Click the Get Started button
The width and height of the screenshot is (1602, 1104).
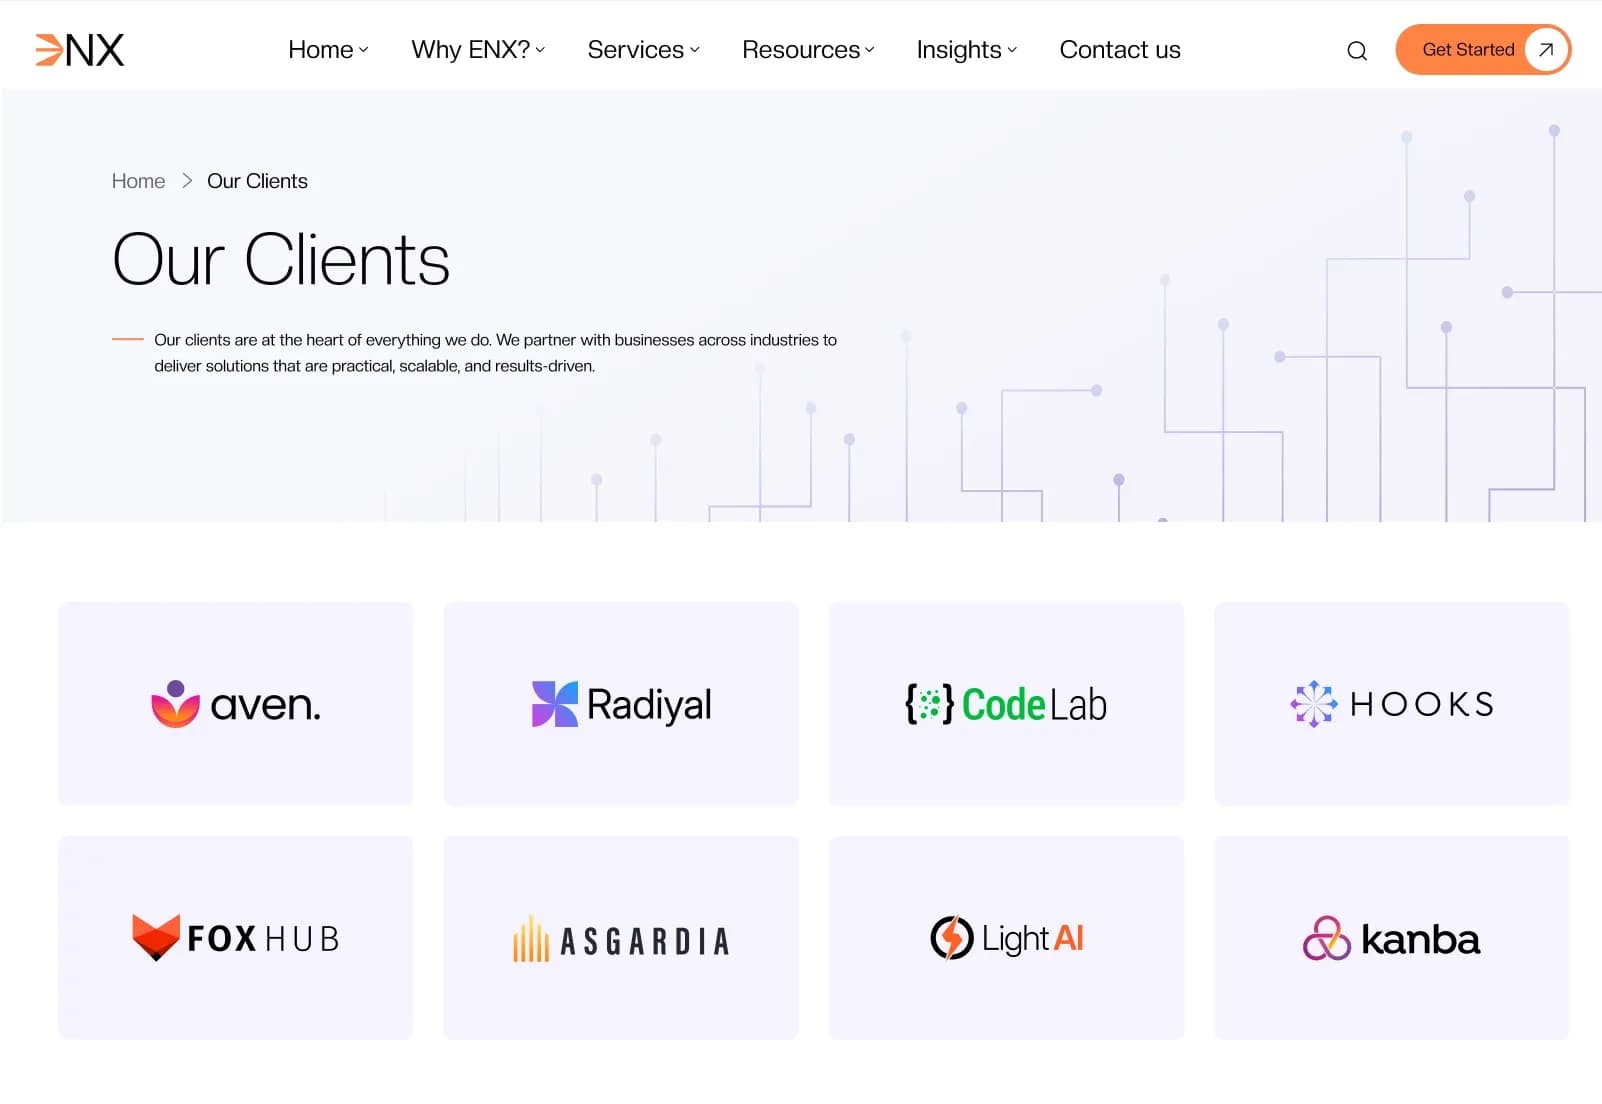point(1483,50)
